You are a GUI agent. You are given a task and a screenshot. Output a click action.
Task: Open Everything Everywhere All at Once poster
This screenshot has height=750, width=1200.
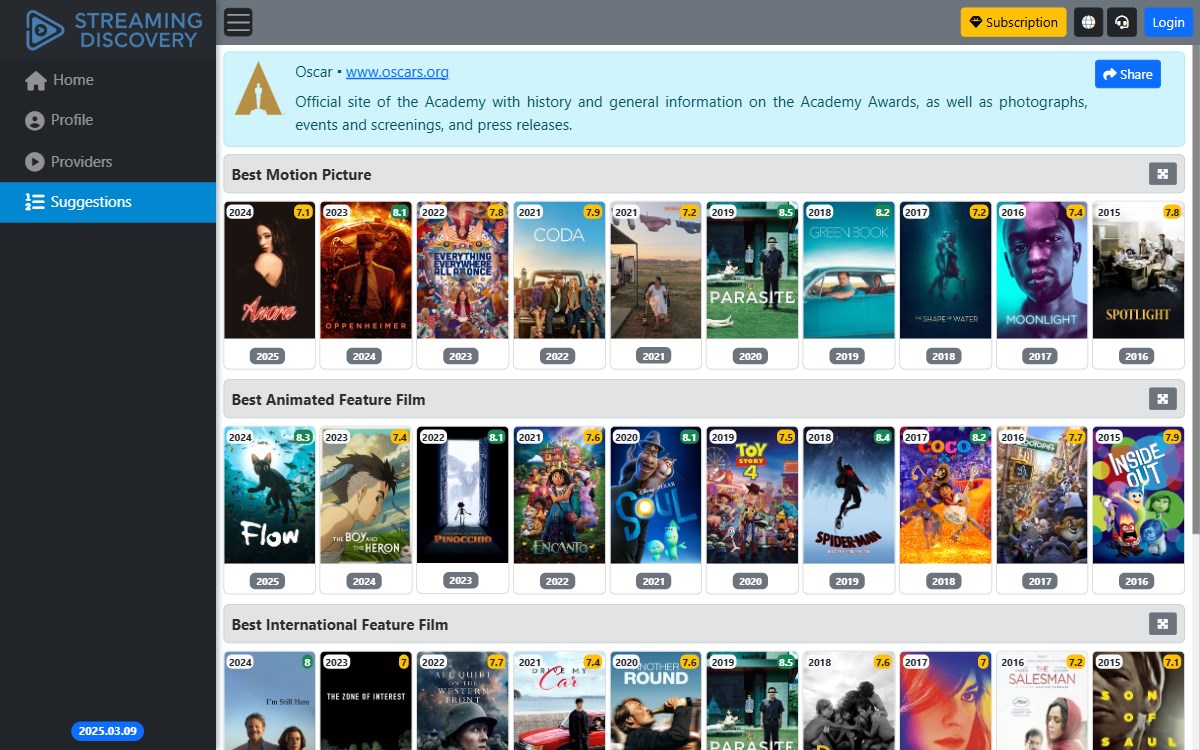[461, 270]
